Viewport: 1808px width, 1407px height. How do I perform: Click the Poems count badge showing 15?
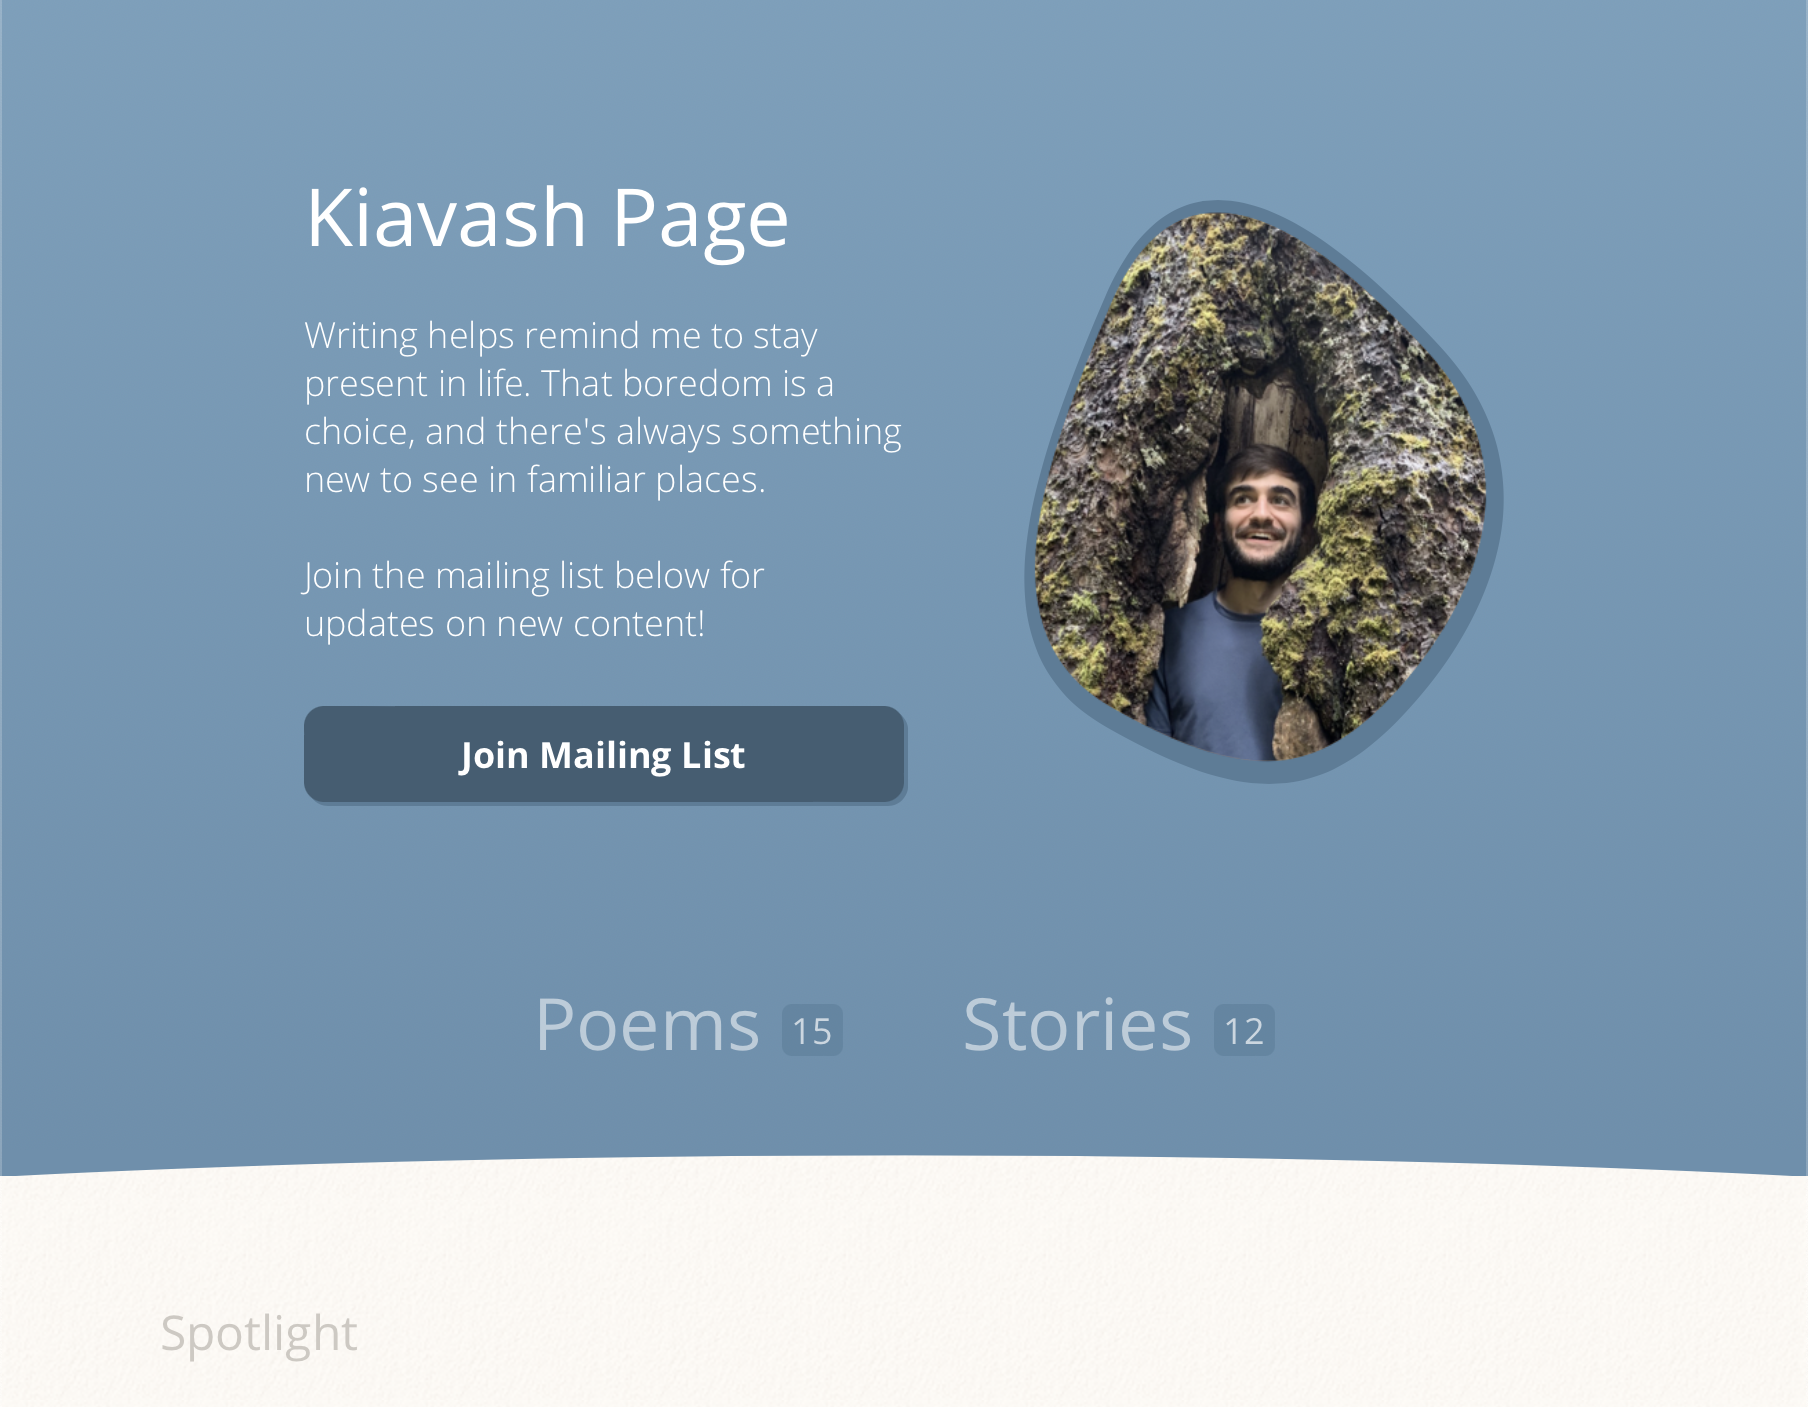coord(812,1031)
